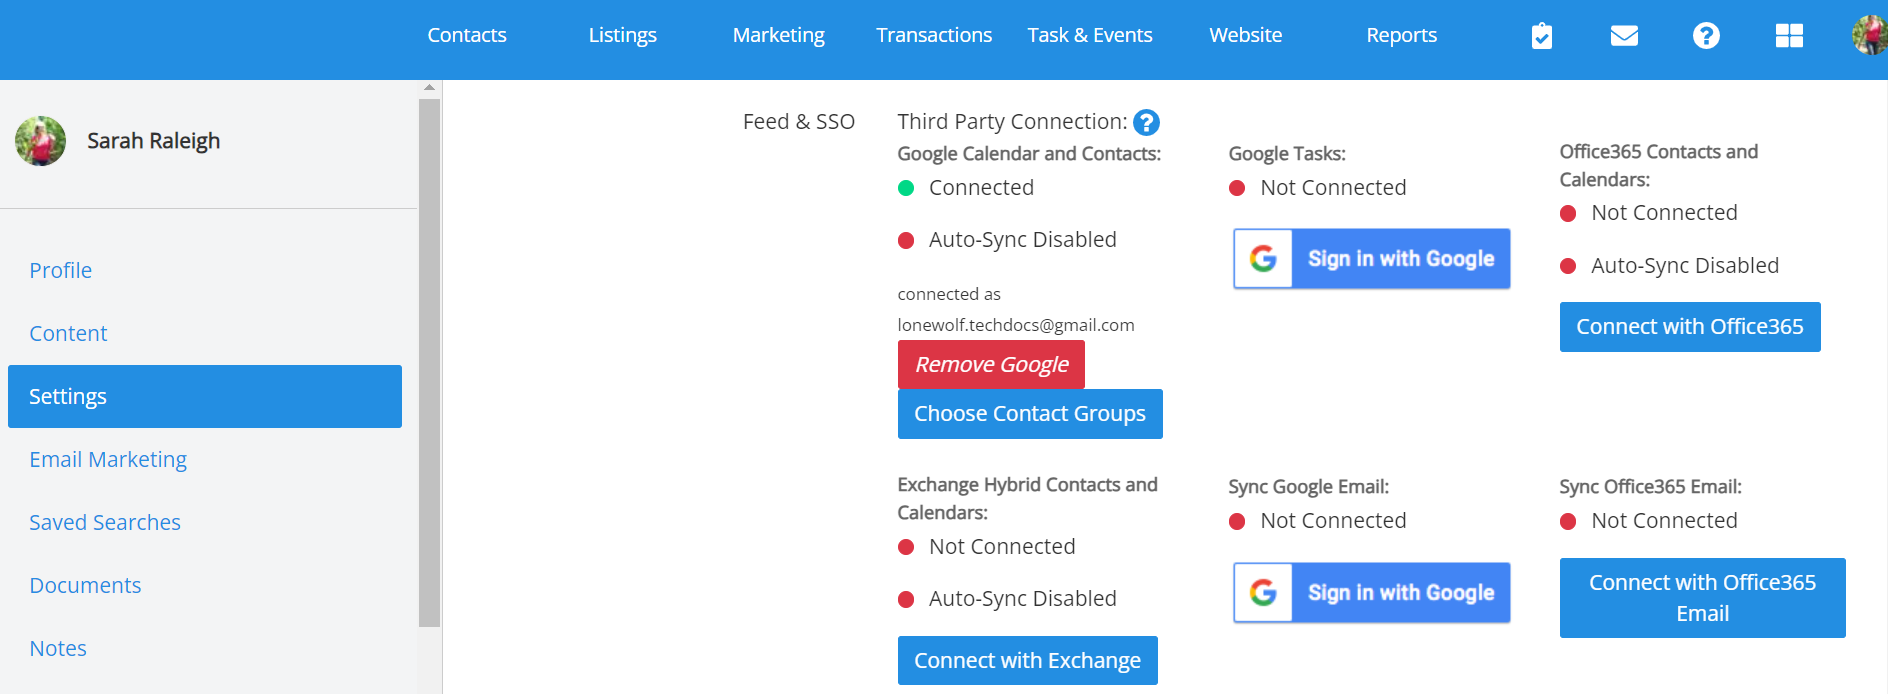Open the apps grid icon
The width and height of the screenshot is (1888, 694).
(x=1789, y=35)
